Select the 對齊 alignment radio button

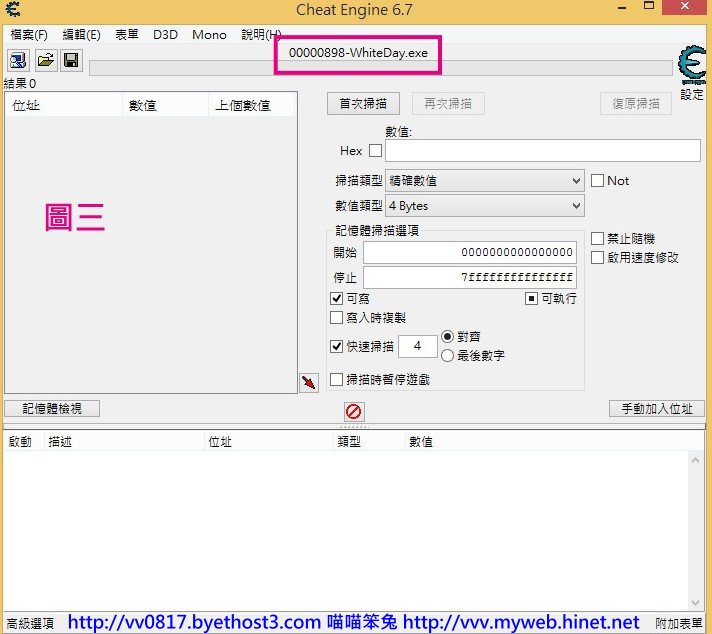(x=447, y=337)
